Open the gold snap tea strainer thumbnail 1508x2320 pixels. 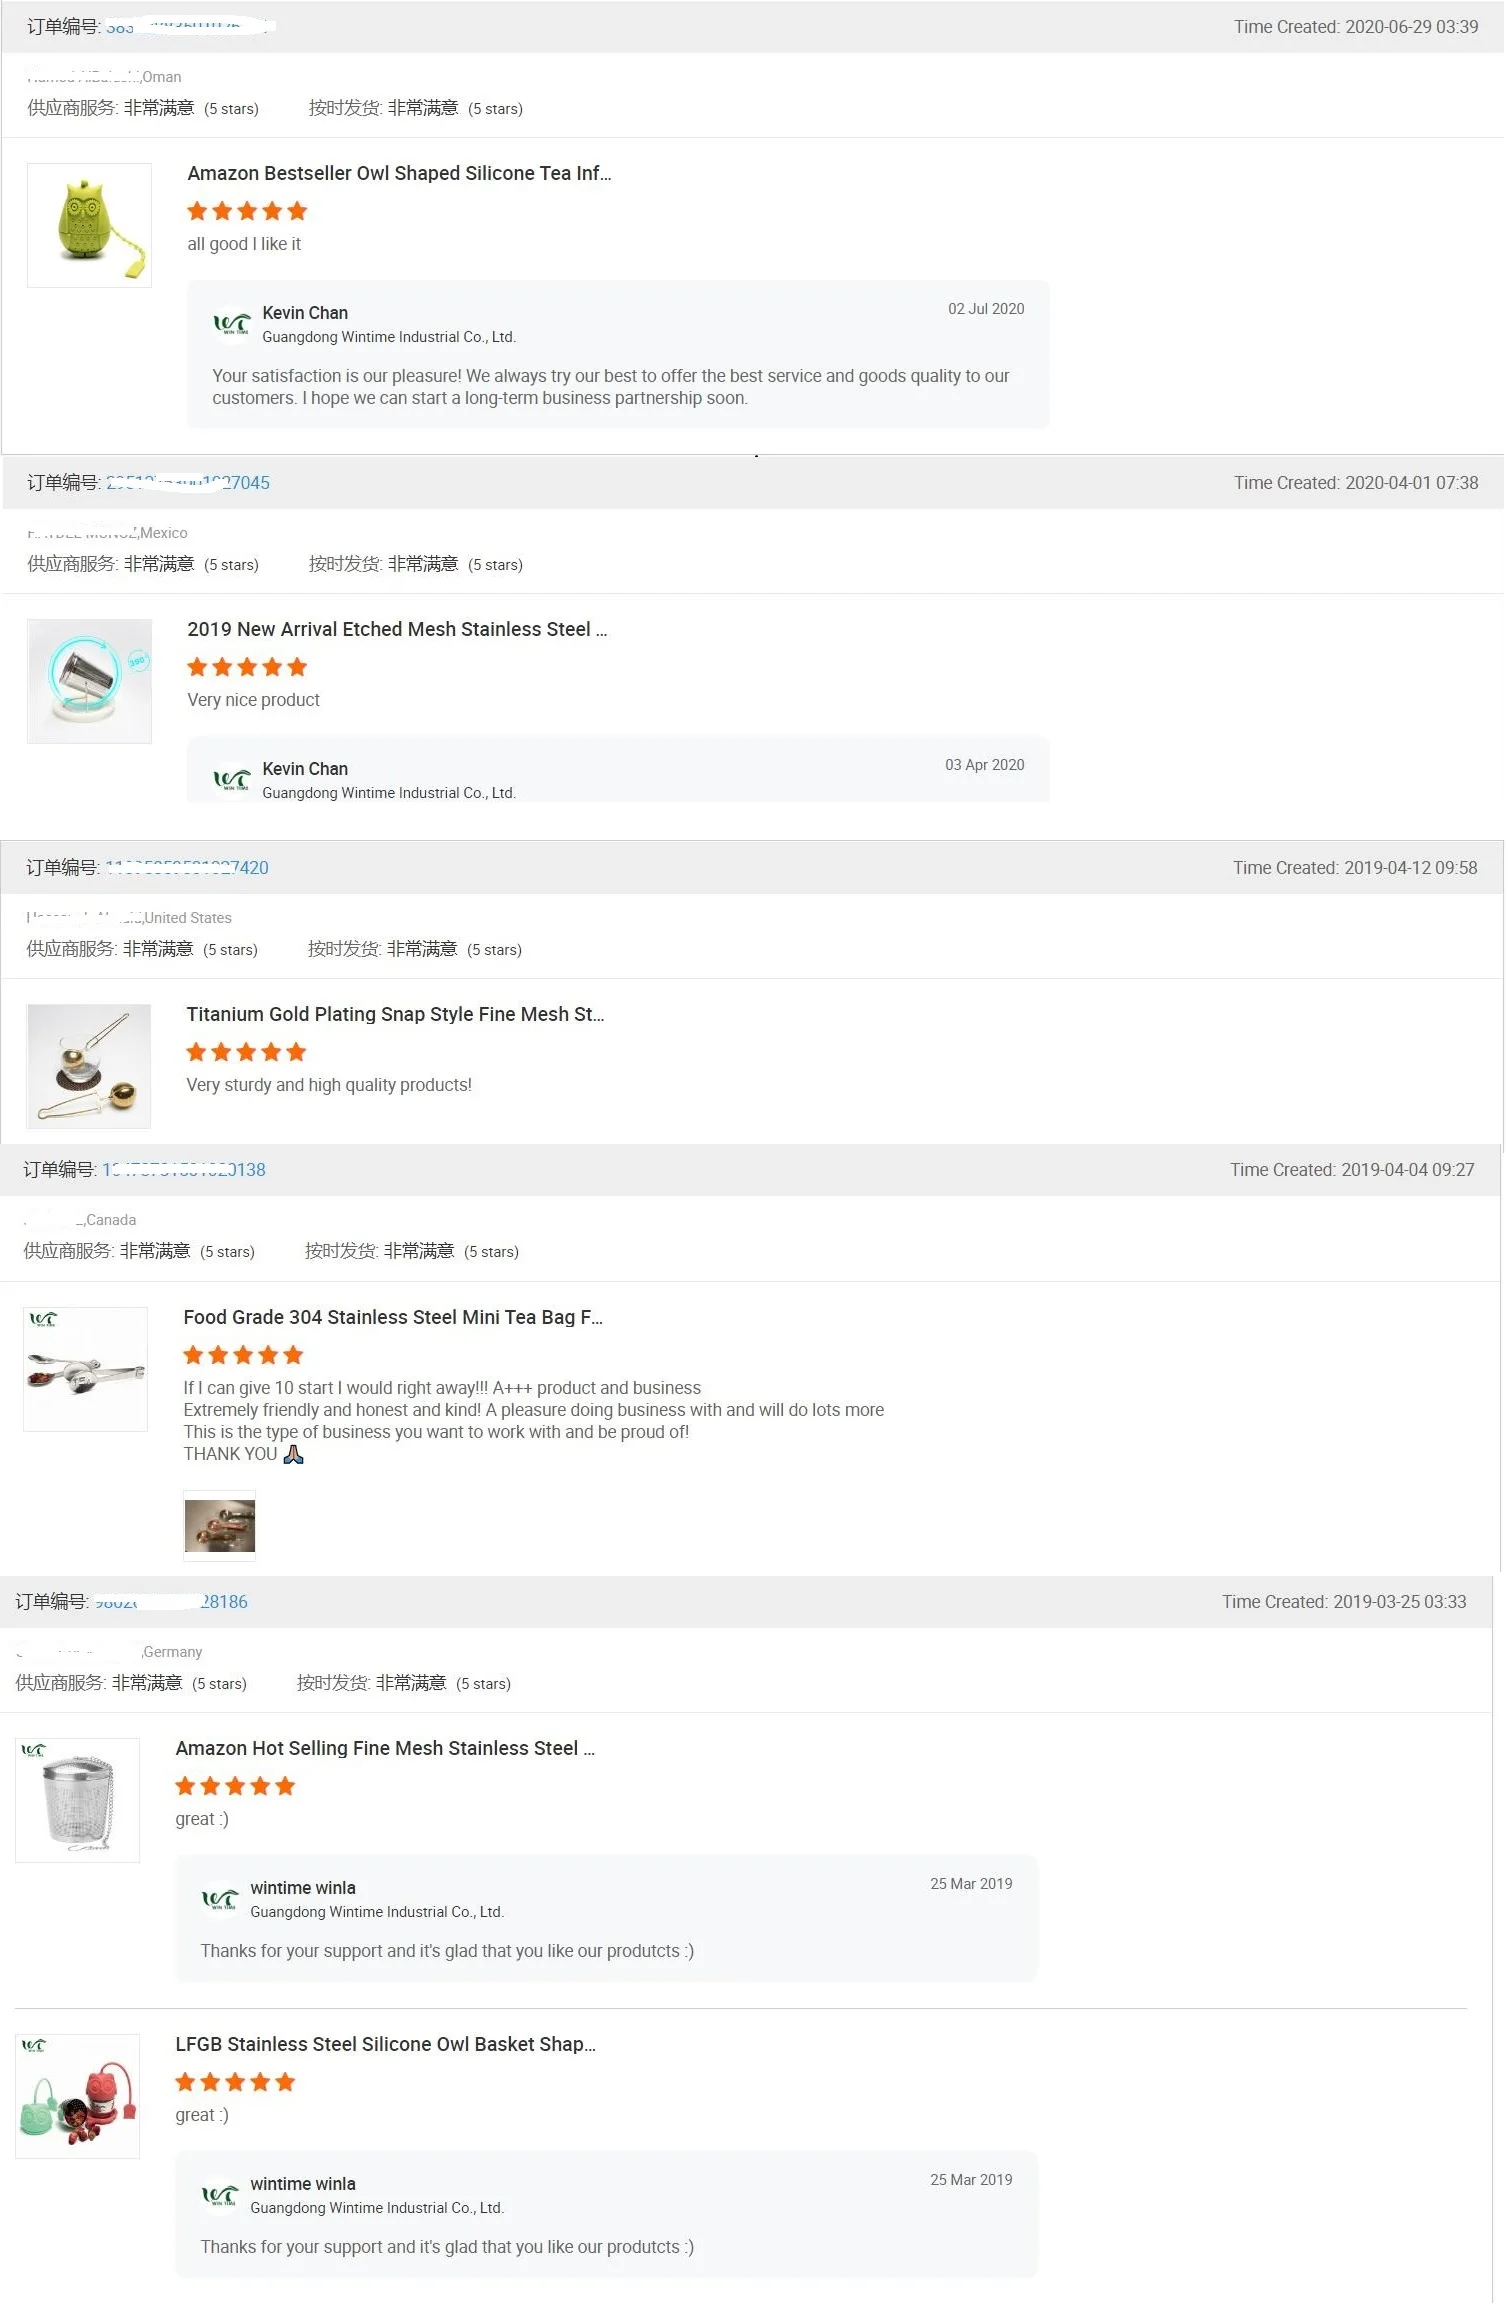(88, 1066)
